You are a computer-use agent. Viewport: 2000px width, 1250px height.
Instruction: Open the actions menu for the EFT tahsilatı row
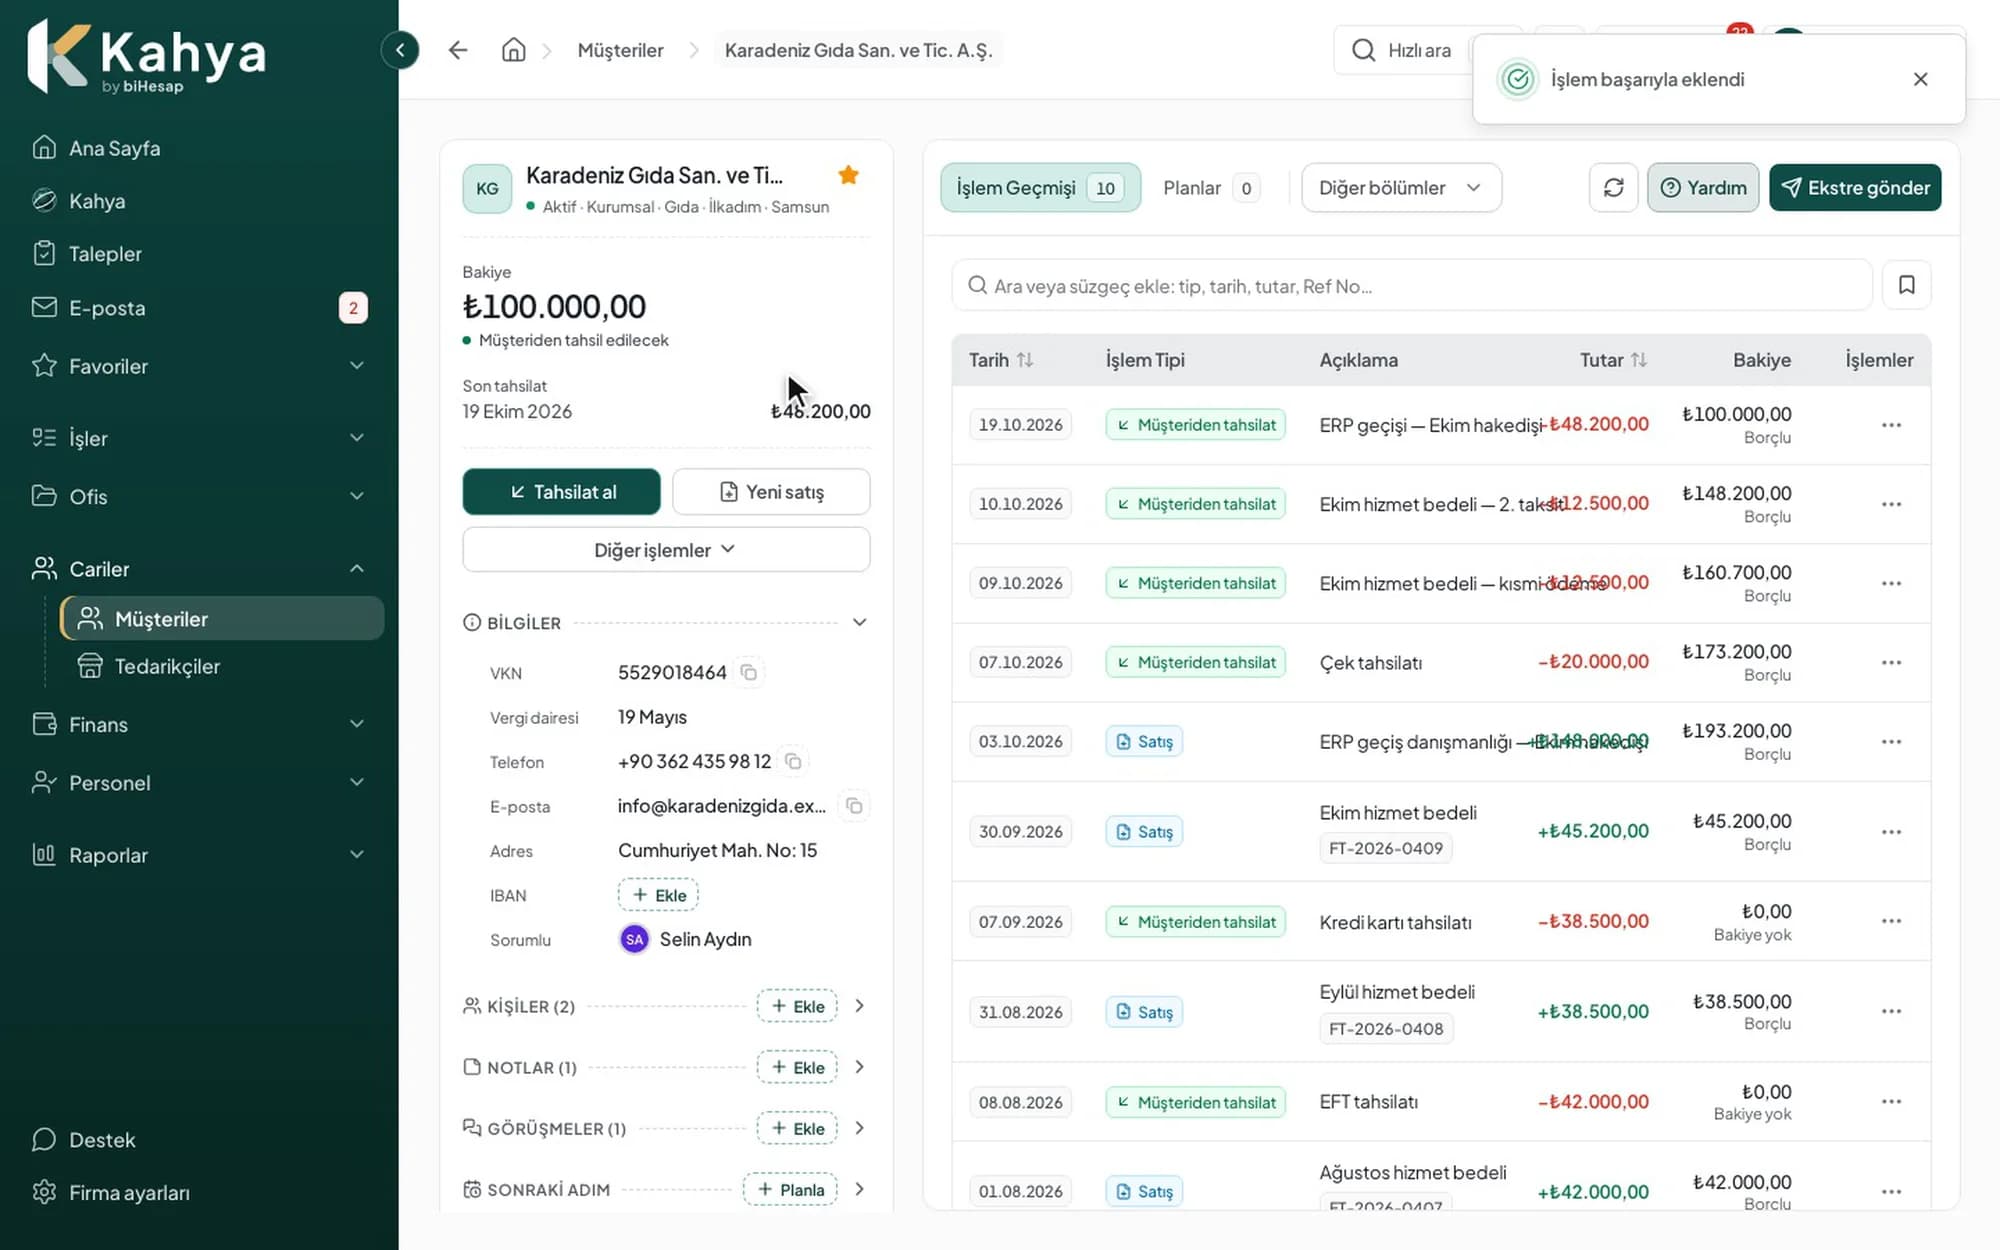click(x=1891, y=1102)
